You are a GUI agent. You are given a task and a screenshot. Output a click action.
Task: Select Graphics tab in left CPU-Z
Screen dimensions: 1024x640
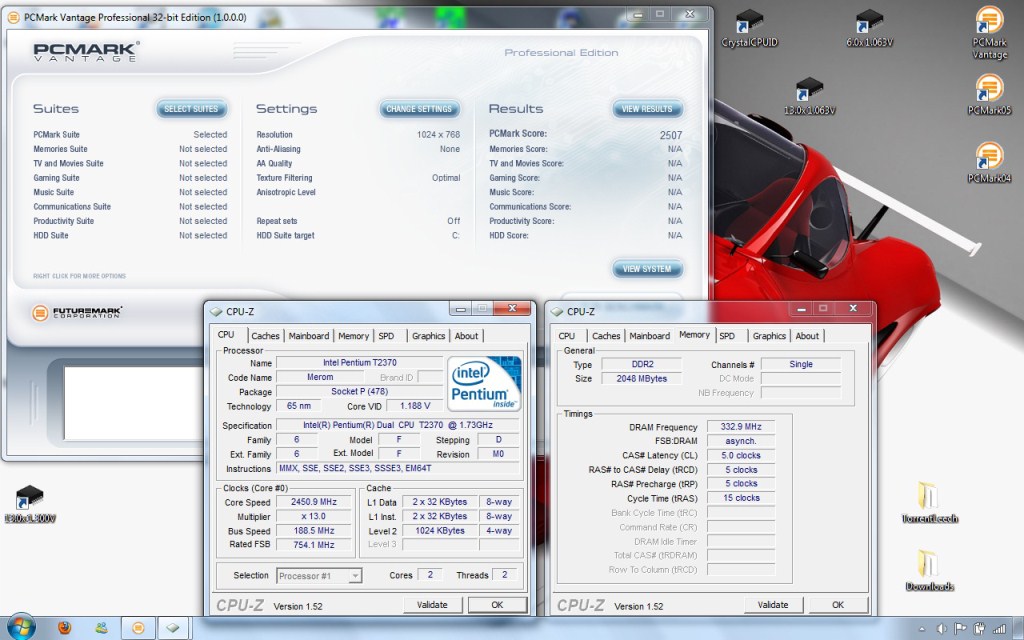tap(428, 336)
